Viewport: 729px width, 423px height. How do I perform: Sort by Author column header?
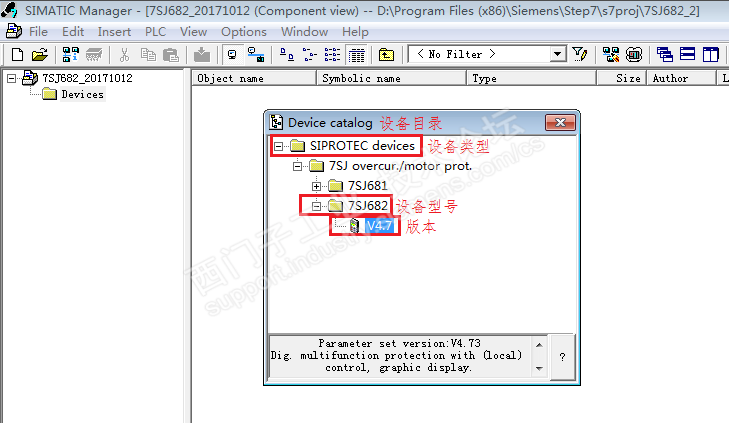[x=682, y=78]
